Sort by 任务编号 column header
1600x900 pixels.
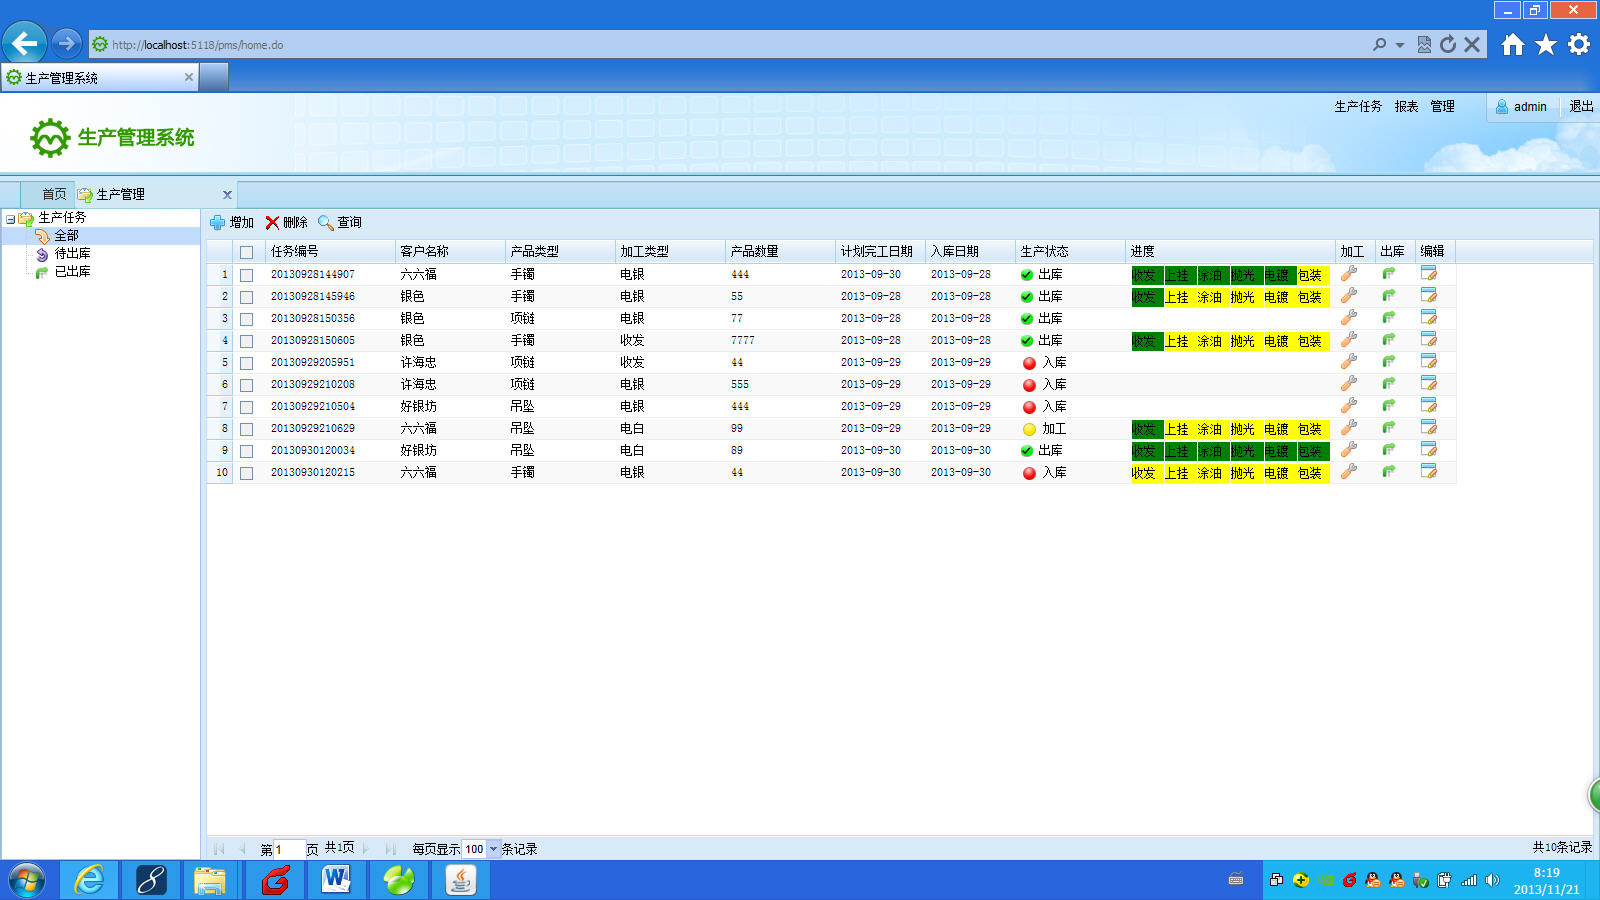click(330, 252)
